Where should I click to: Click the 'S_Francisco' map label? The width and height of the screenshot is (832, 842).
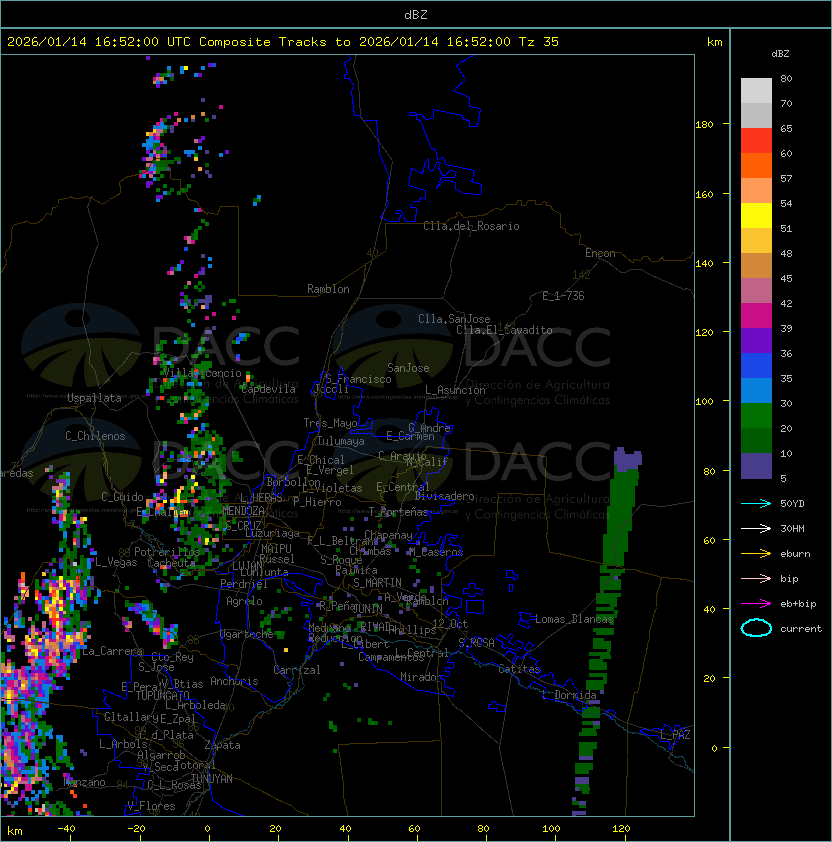point(358,379)
